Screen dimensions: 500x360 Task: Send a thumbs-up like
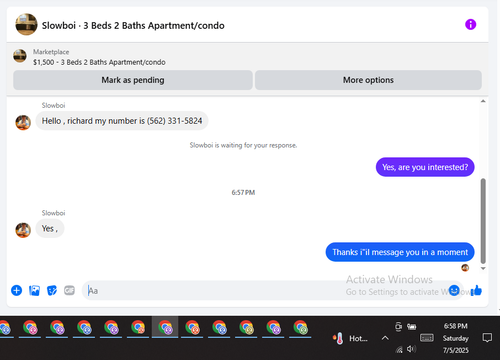click(476, 290)
